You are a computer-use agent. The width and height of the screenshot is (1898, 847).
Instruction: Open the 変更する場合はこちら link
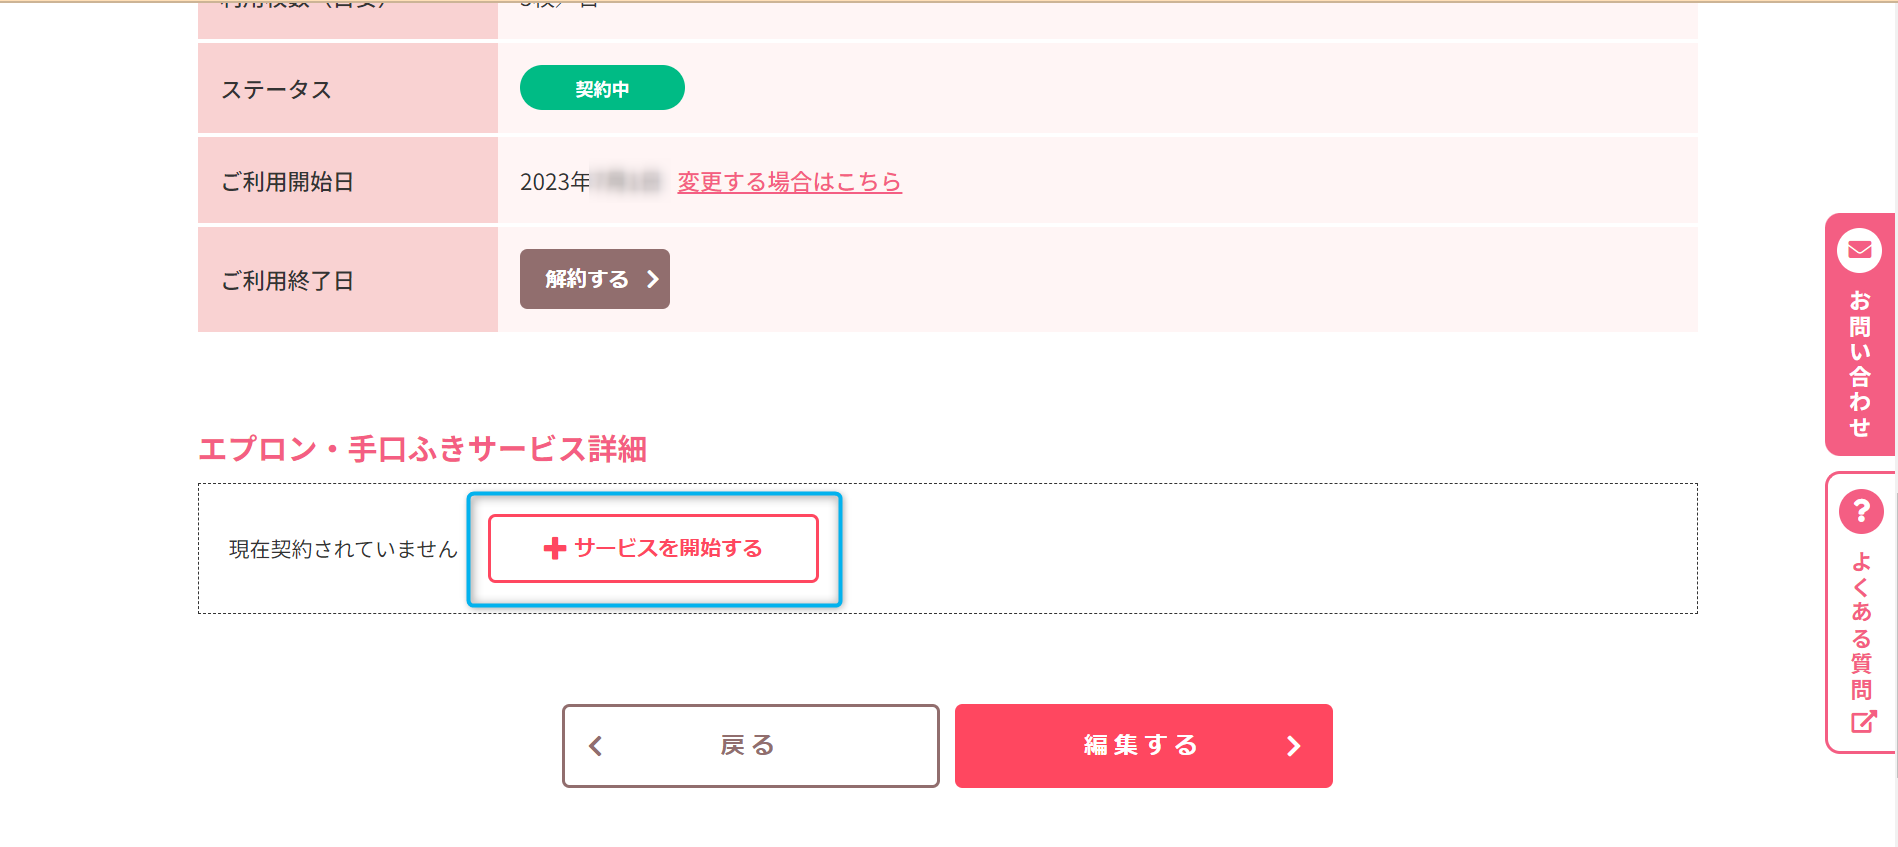(x=789, y=182)
